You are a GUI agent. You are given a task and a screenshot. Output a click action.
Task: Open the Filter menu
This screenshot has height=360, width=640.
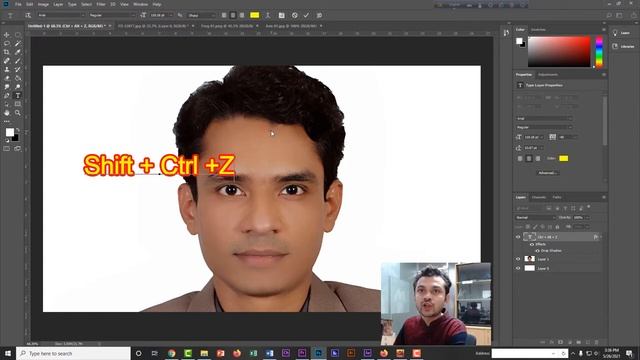click(101, 4)
